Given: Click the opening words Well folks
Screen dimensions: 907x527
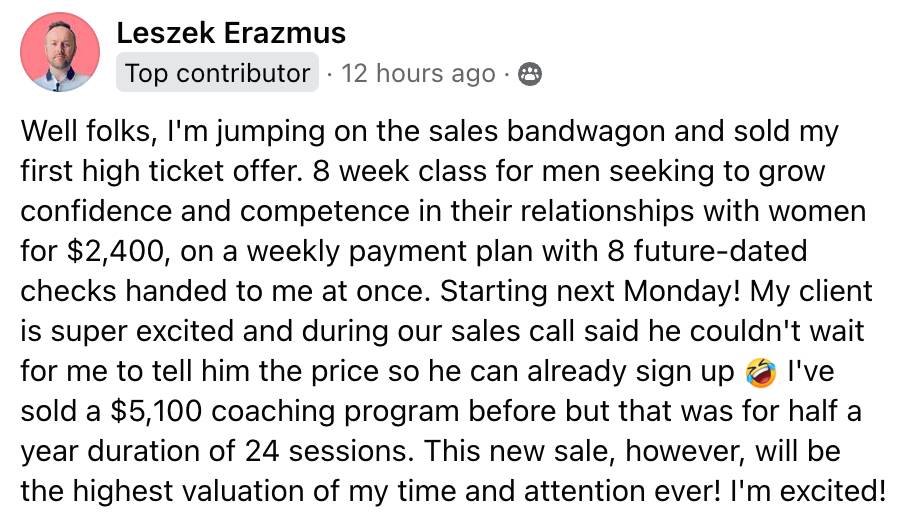Looking at the screenshot, I should click(86, 131).
